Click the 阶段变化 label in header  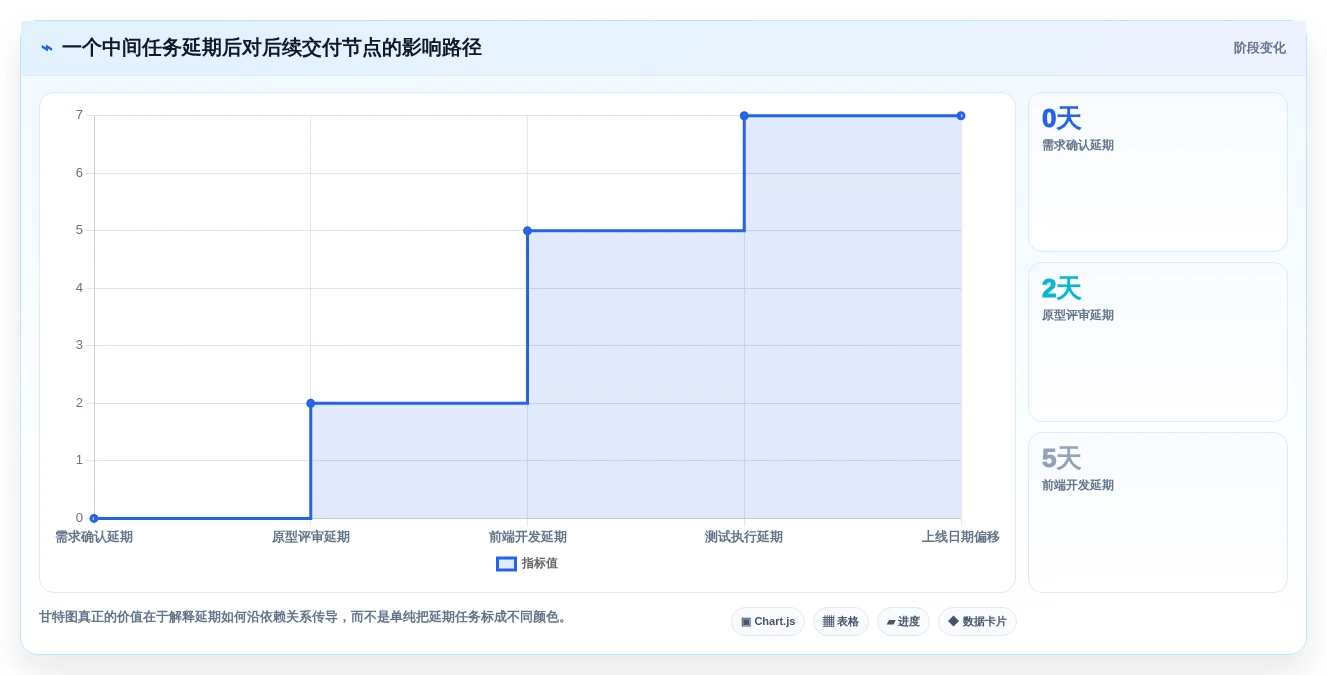[1259, 48]
